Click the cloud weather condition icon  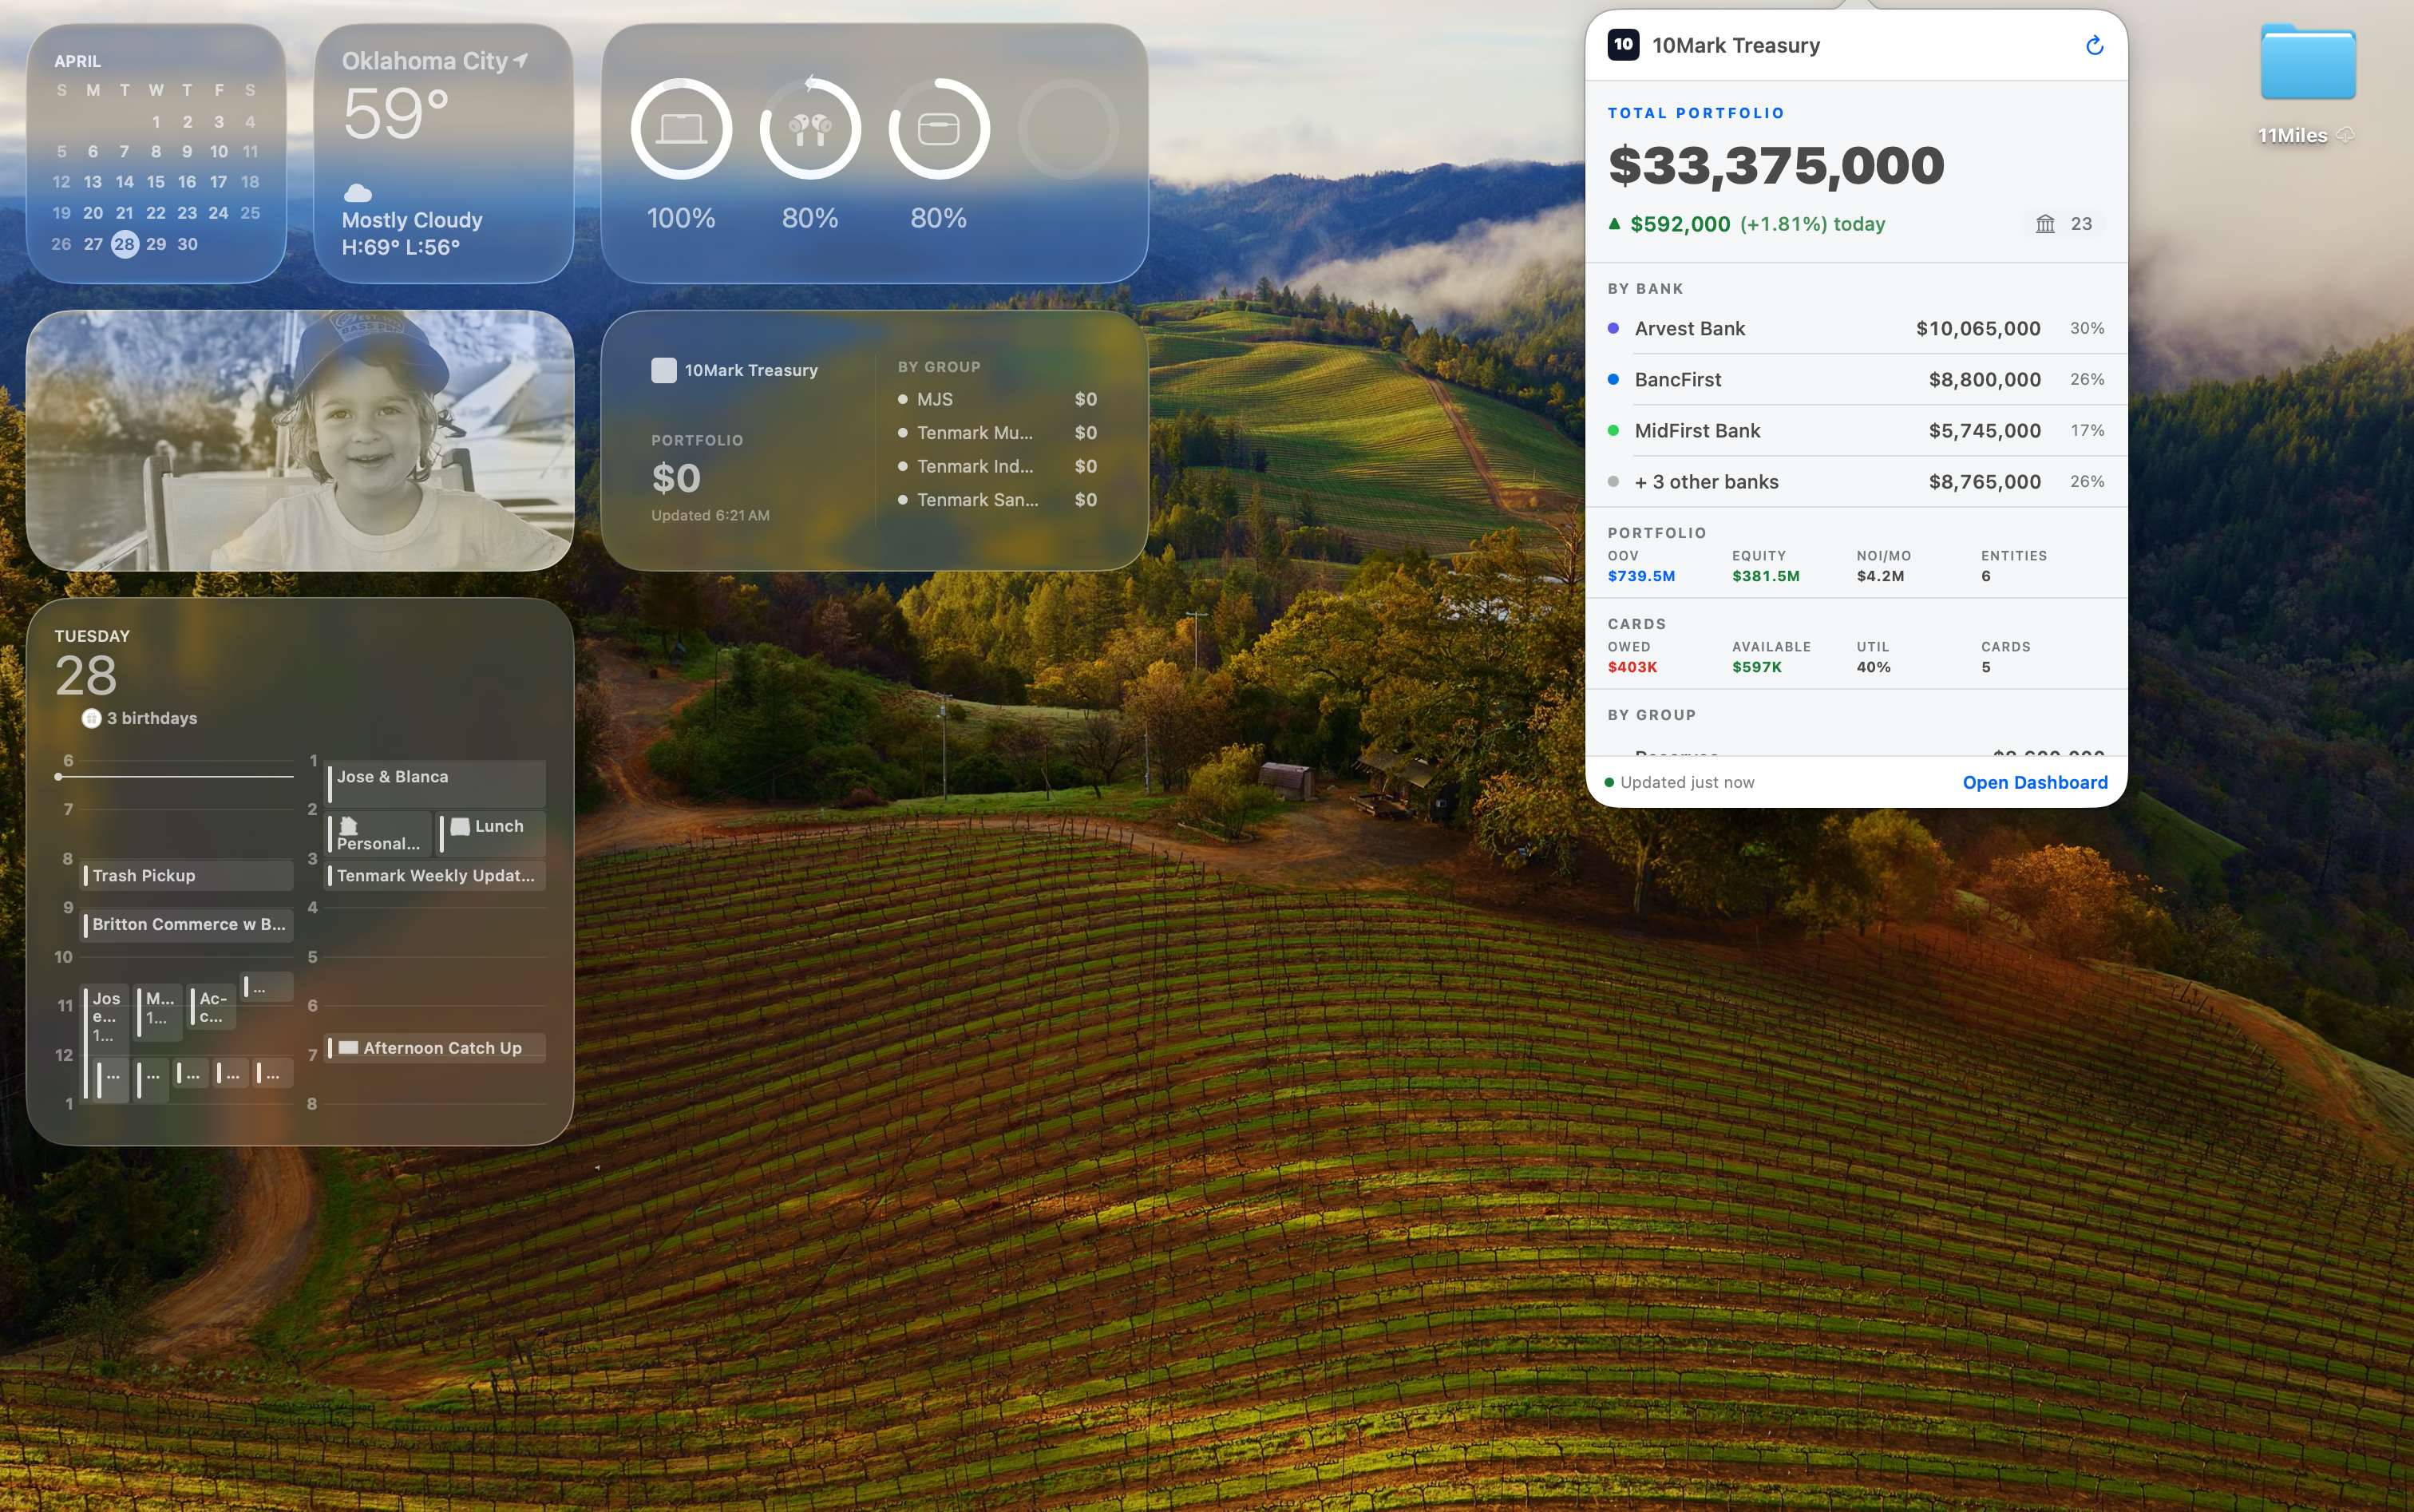tap(357, 192)
